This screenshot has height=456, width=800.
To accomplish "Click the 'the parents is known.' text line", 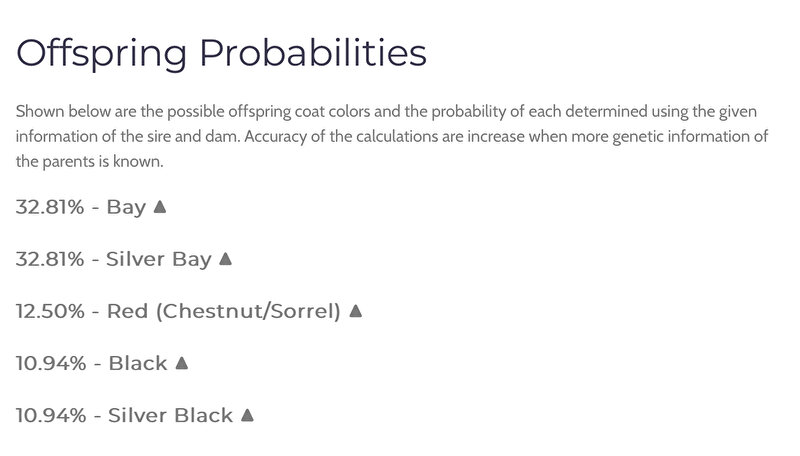I will tap(90, 162).
